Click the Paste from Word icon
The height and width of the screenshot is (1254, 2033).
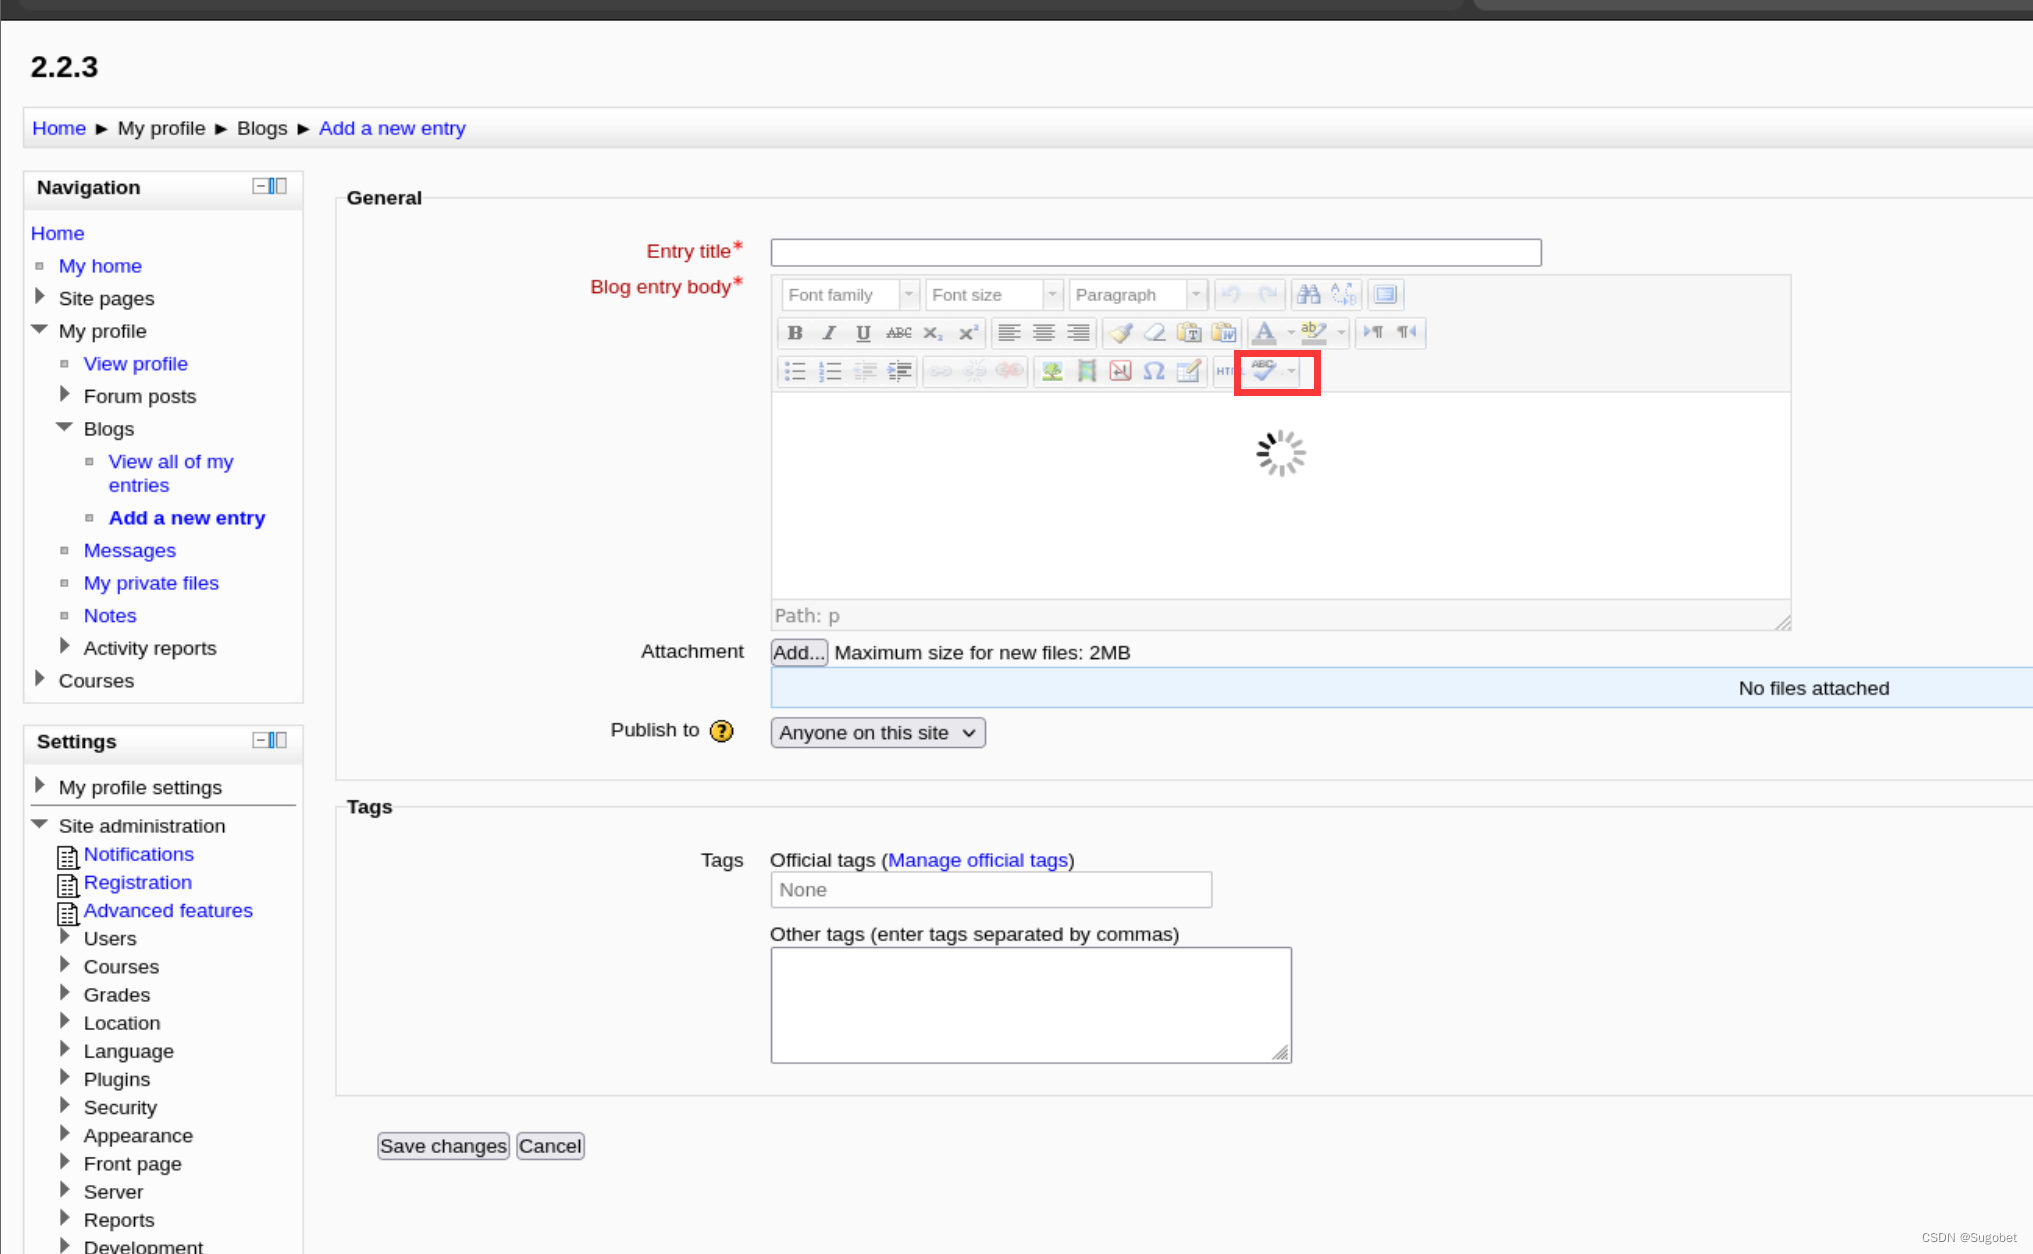[1223, 333]
